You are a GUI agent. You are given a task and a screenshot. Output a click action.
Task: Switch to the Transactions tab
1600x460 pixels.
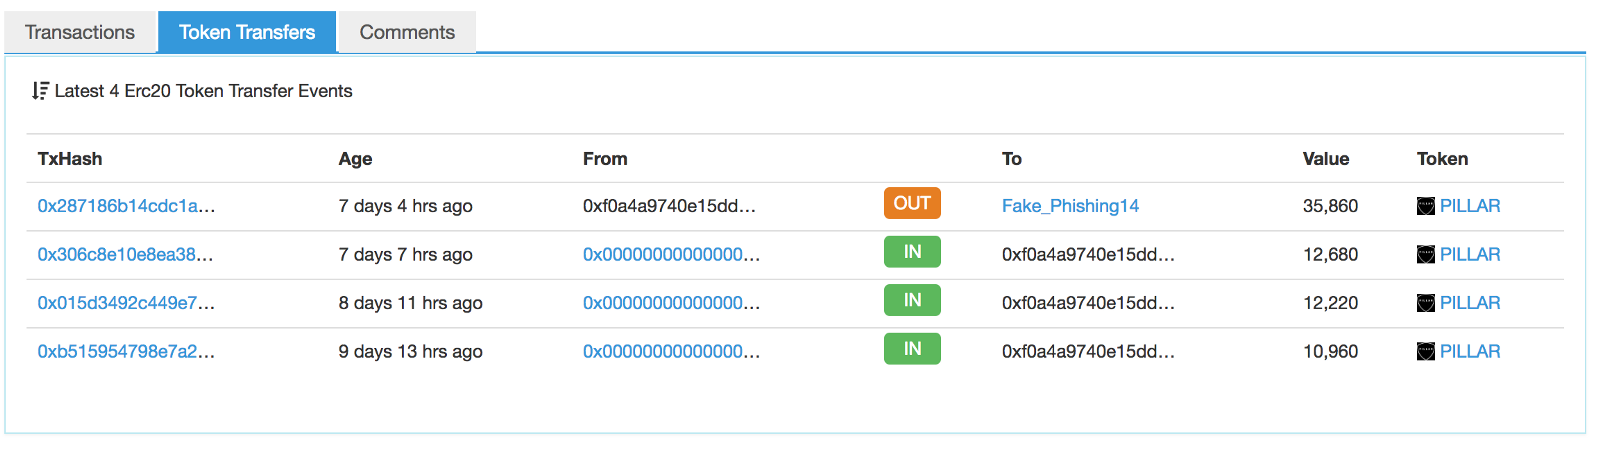80,32
